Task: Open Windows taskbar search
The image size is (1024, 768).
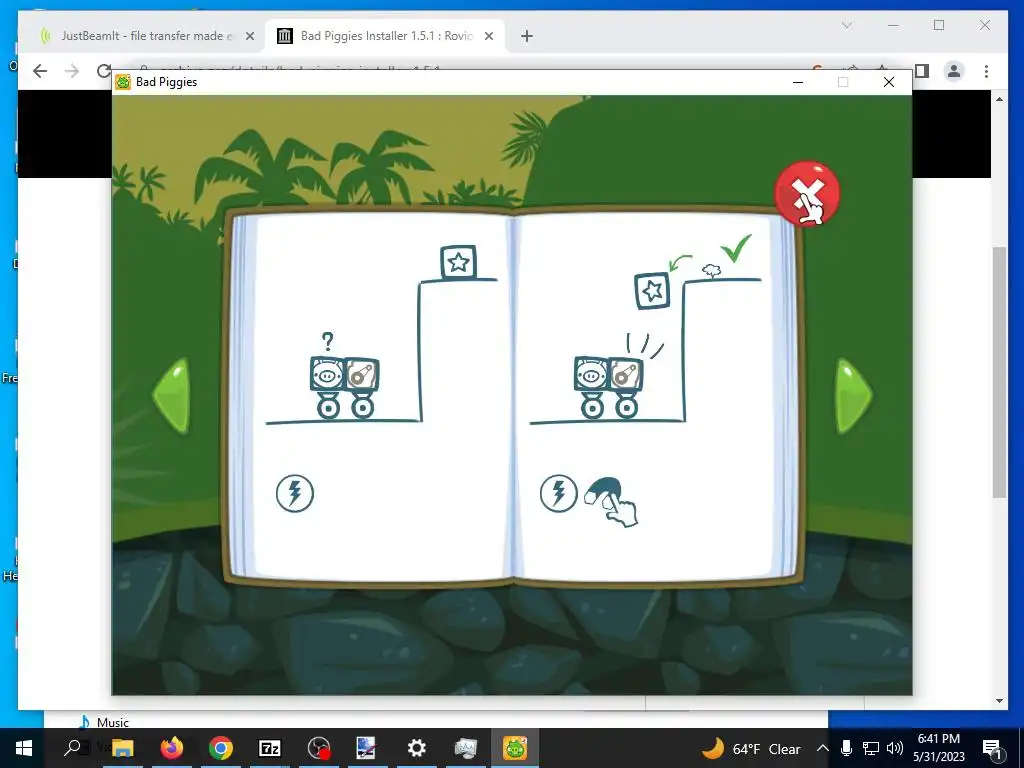Action: (x=73, y=748)
